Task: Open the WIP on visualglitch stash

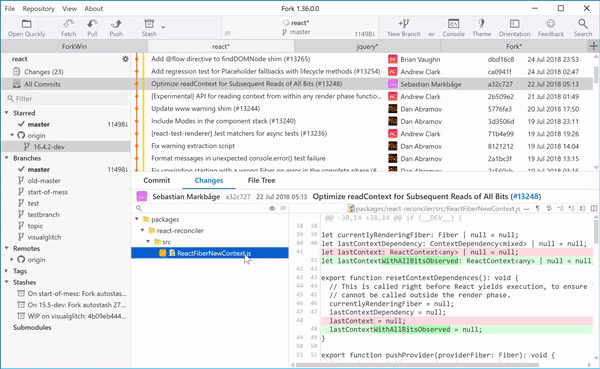Action: (x=77, y=316)
